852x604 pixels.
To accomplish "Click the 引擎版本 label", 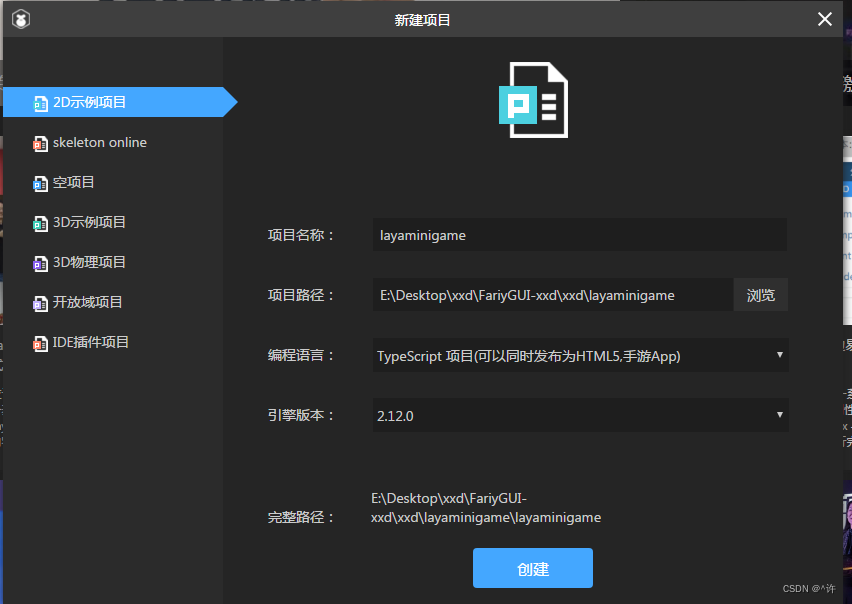I will 300,415.
